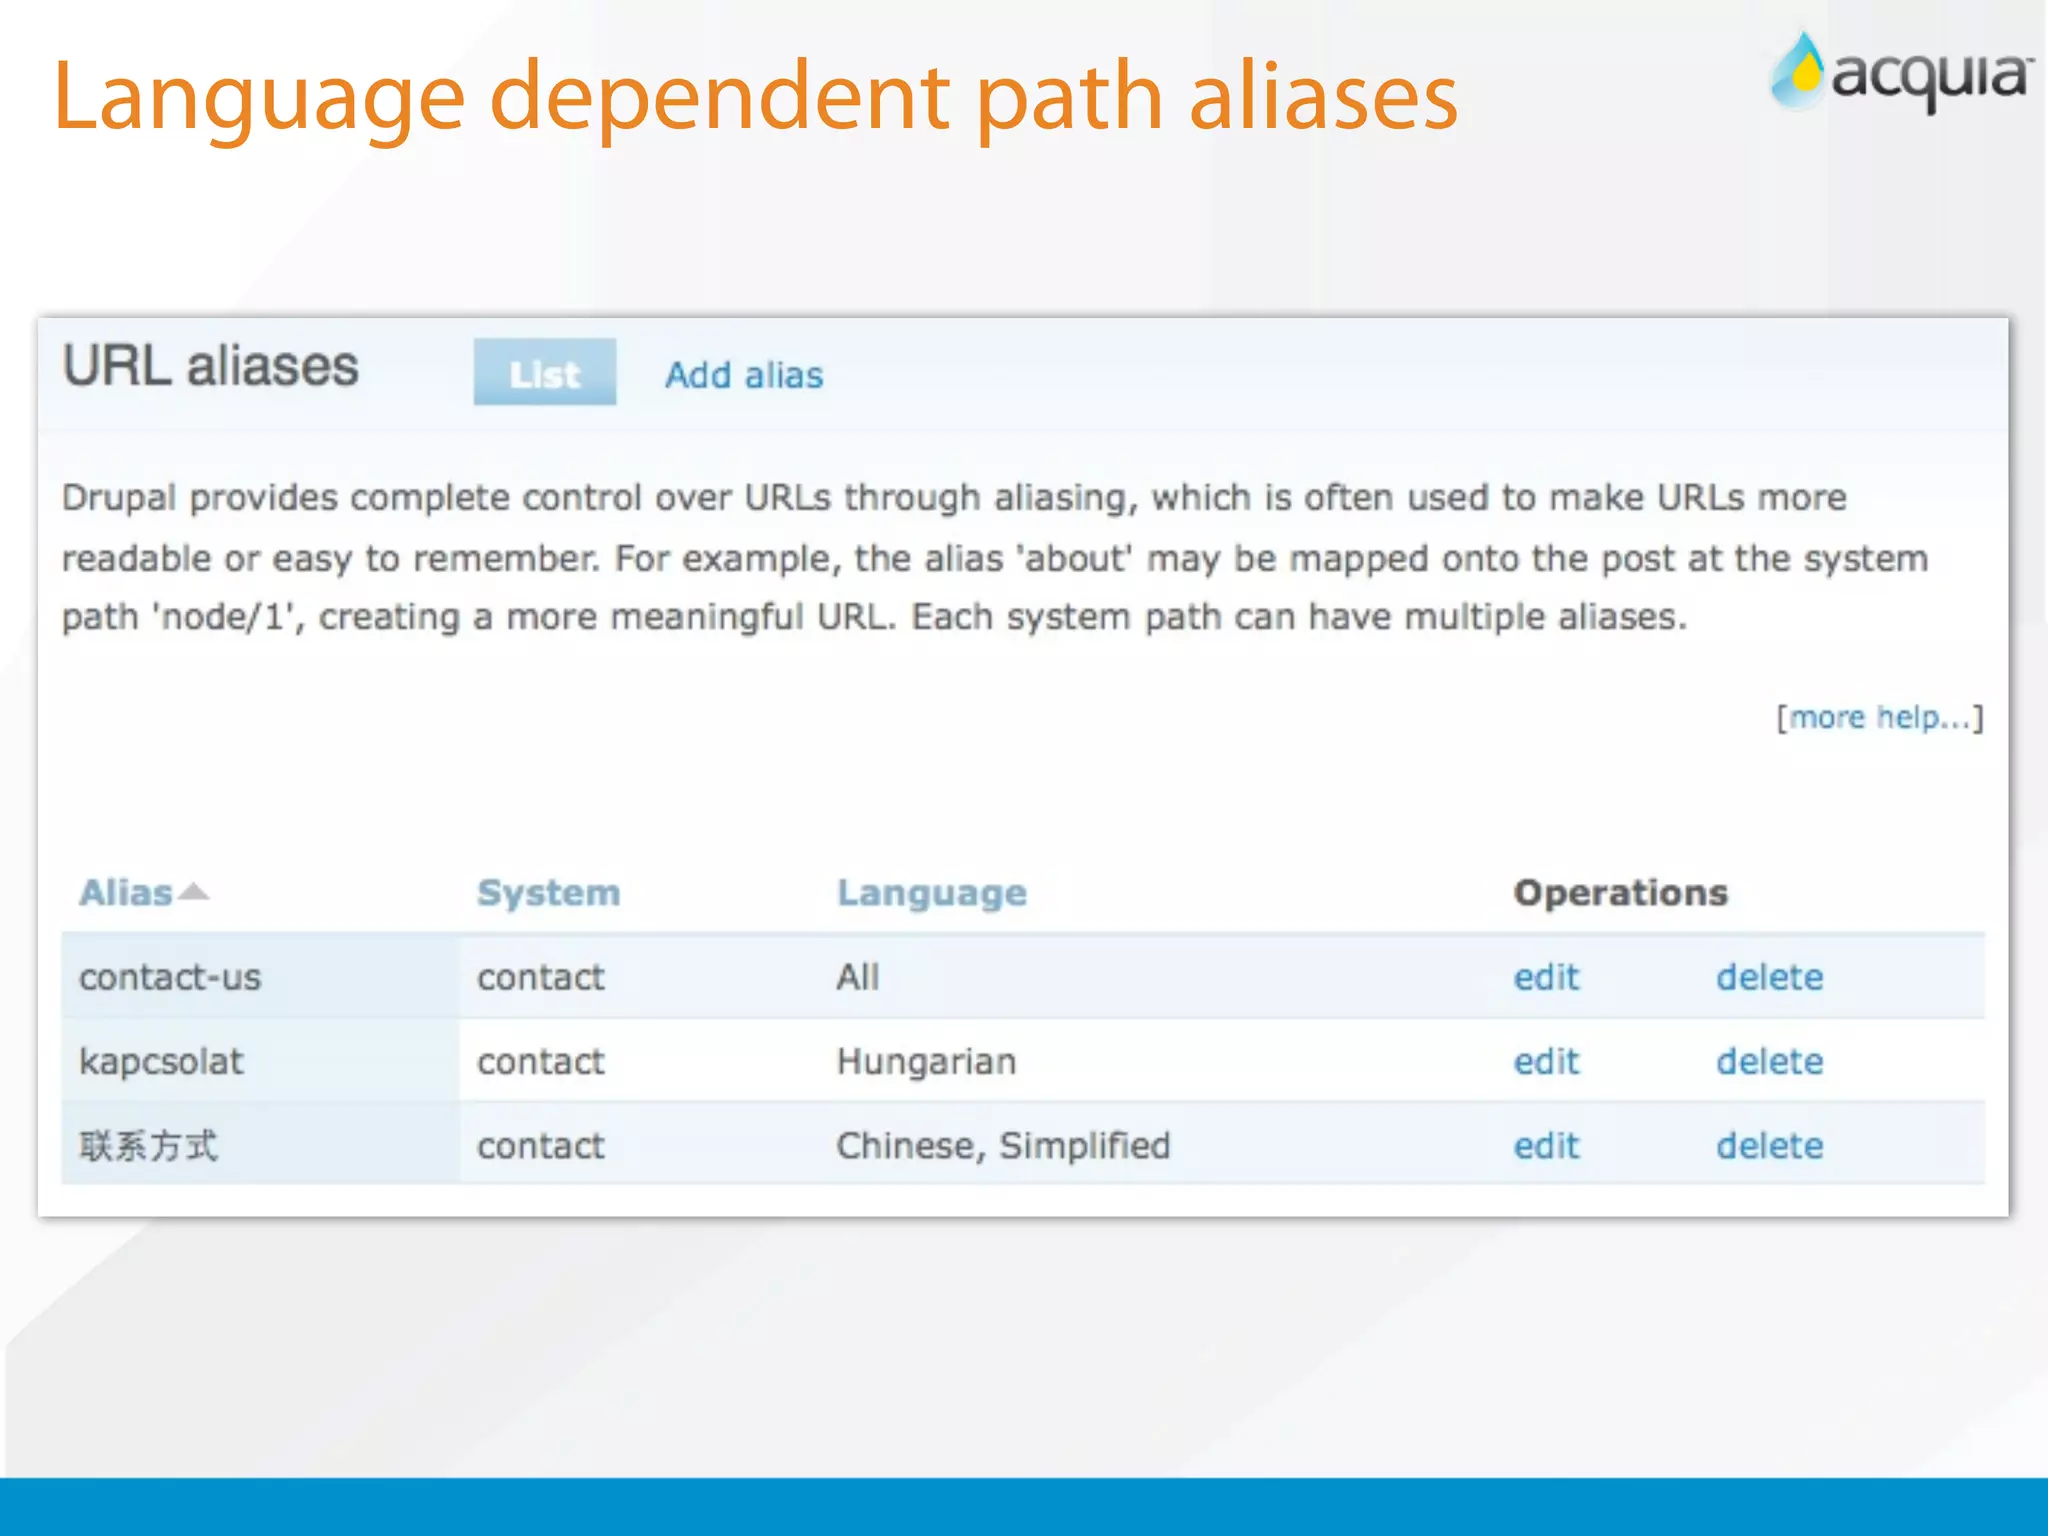Viewport: 2048px width, 1536px height.
Task: Sort table by Alias column header
Action: click(127, 892)
